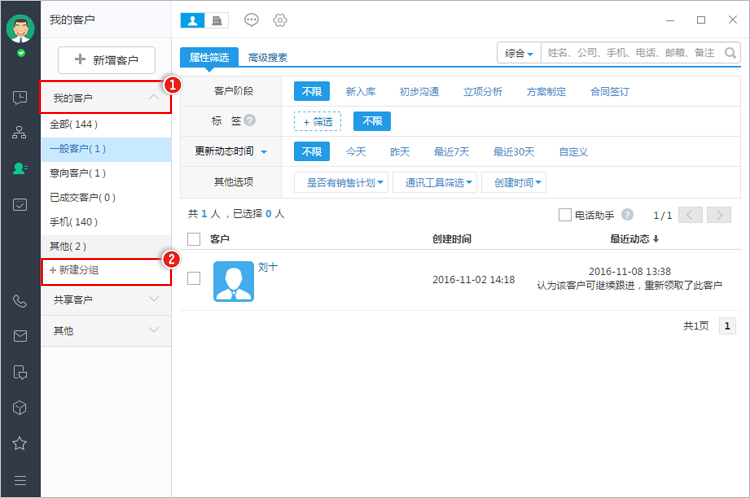Go to the previous page arrow
Screen dimensions: 750x498
pos(690,215)
